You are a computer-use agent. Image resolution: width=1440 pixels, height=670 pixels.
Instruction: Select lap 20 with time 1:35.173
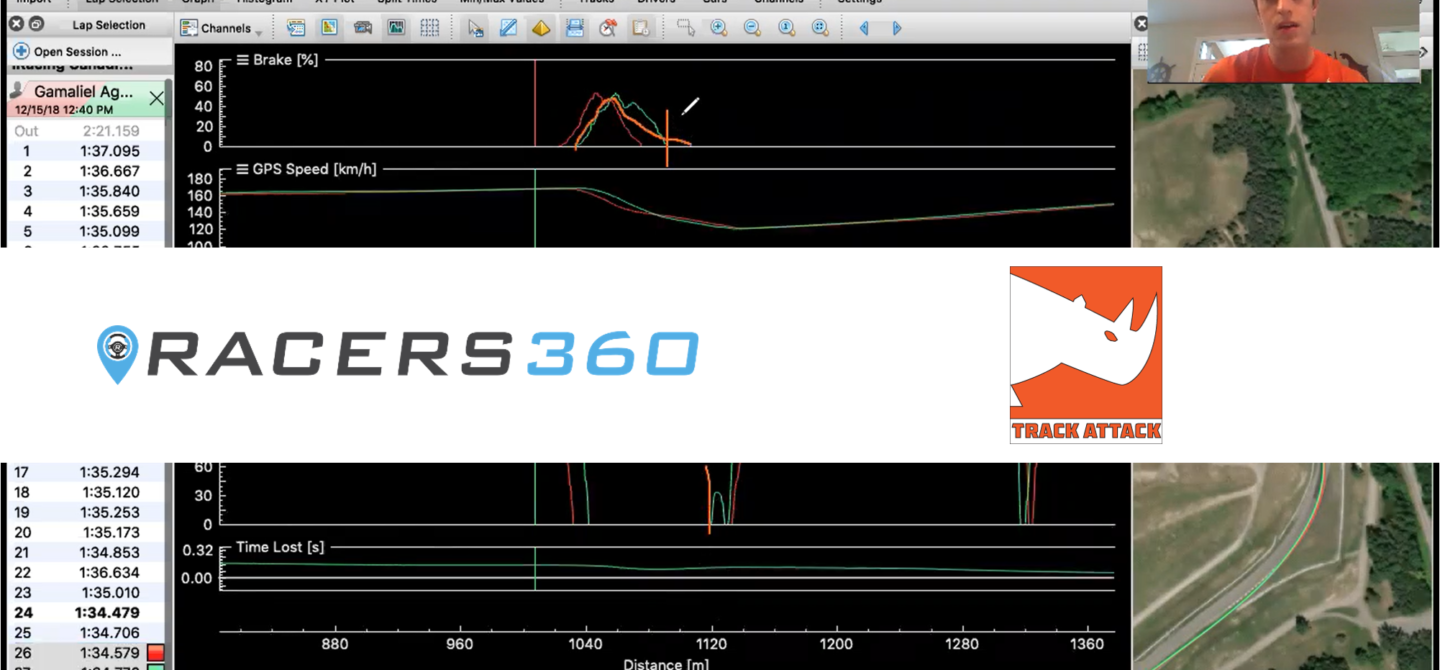coord(86,532)
